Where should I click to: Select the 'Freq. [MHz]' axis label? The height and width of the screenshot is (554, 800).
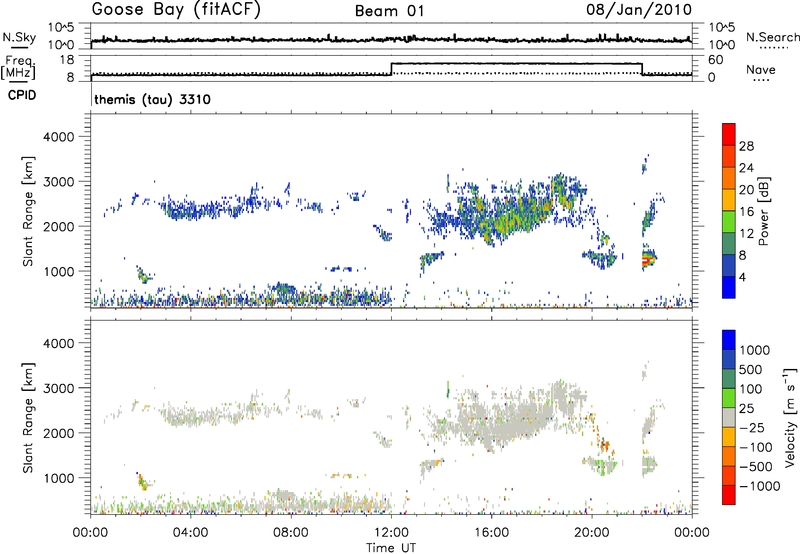pyautogui.click(x=20, y=67)
